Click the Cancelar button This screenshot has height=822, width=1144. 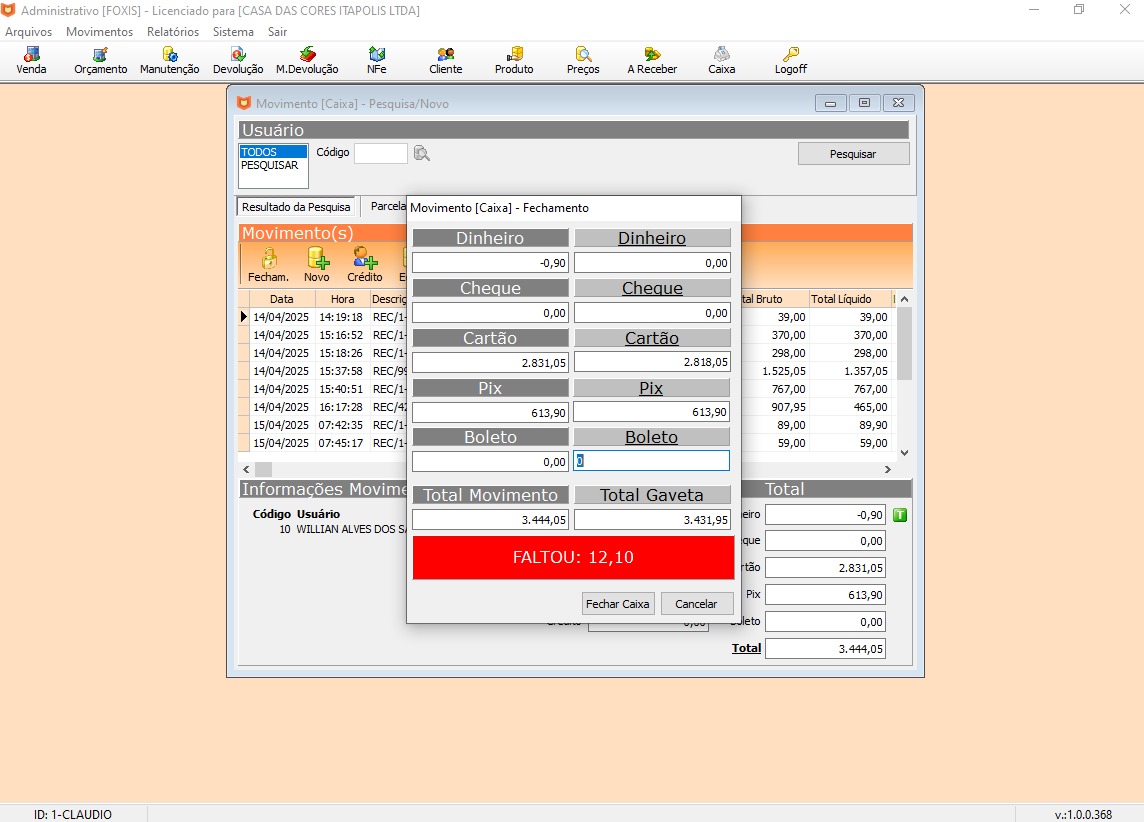[x=696, y=604]
